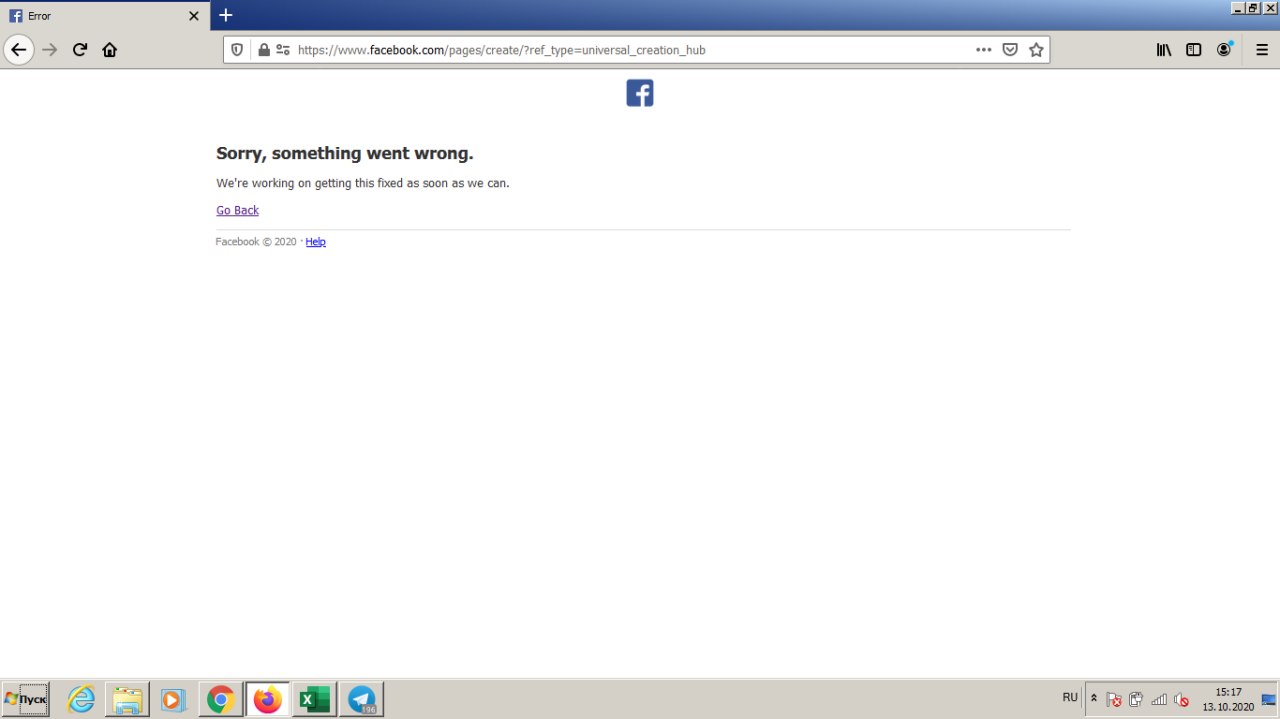The height and width of the screenshot is (719, 1280).
Task: Click the Show Desktop tray icon
Action: click(x=1268, y=699)
